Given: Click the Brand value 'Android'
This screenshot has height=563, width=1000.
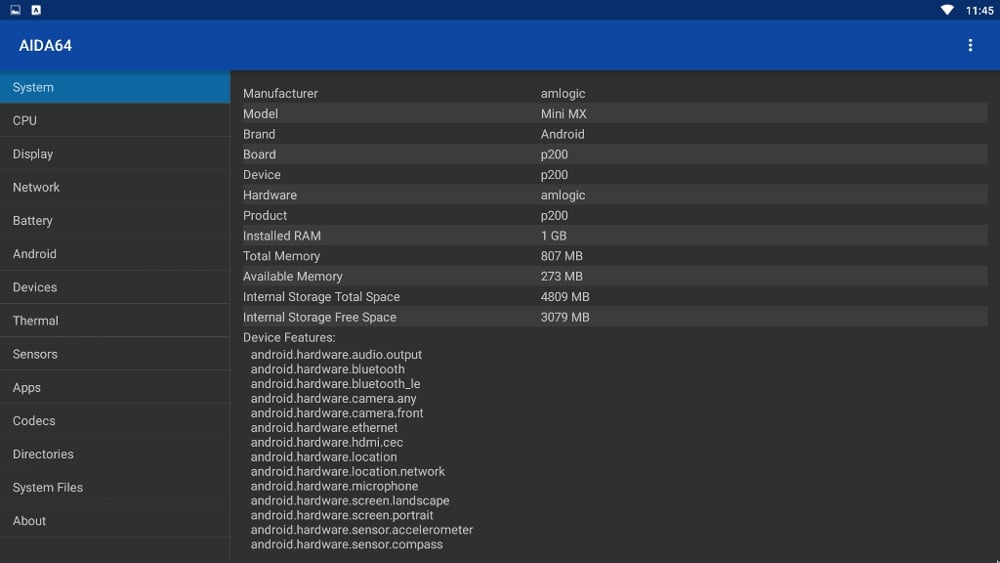Looking at the screenshot, I should coord(562,134).
